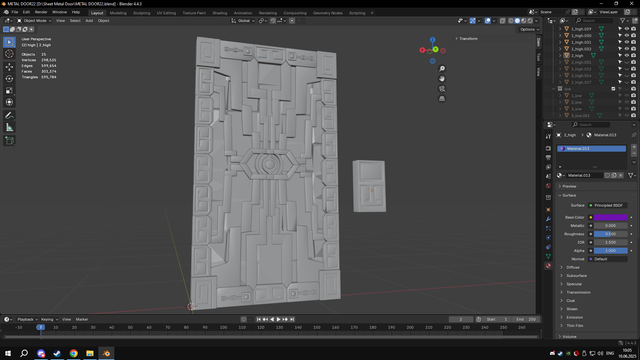The image size is (640, 360).
Task: Open the Object properties tab
Action: coord(548,210)
